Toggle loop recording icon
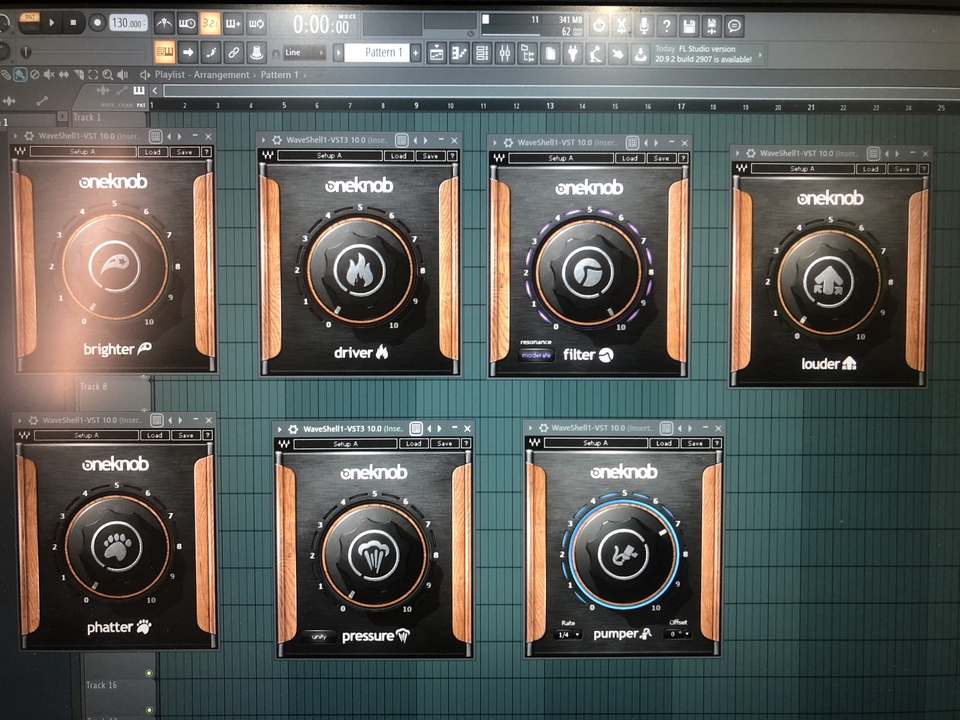Viewport: 960px width, 720px height. 256,24
